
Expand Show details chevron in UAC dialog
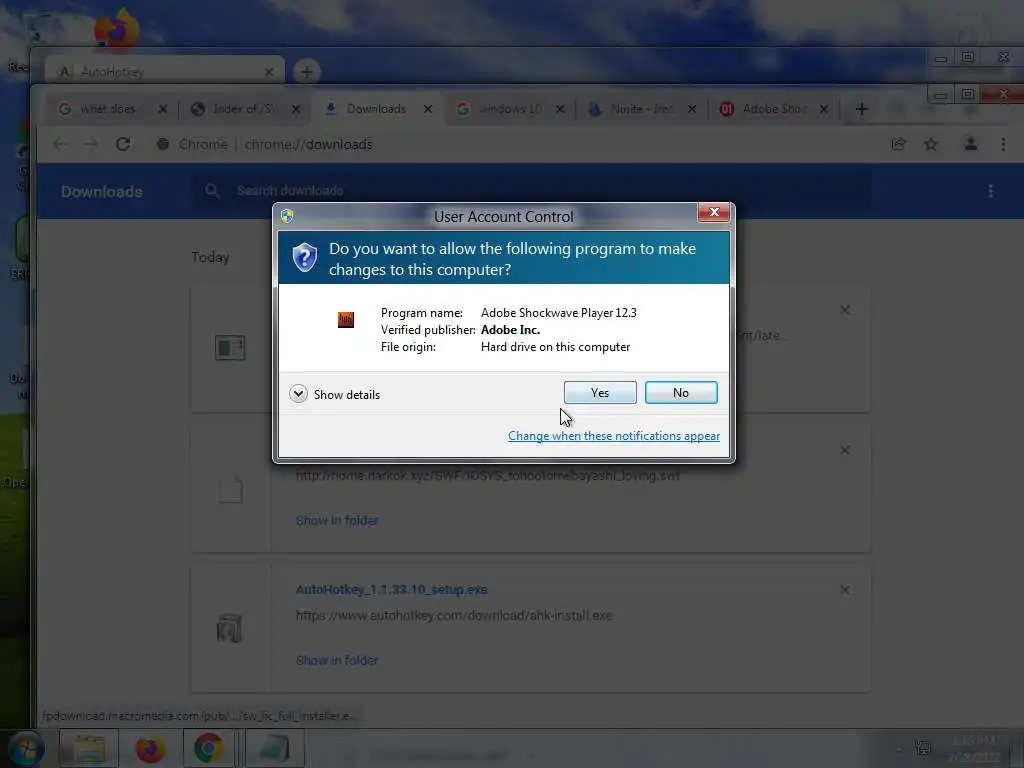coord(298,394)
